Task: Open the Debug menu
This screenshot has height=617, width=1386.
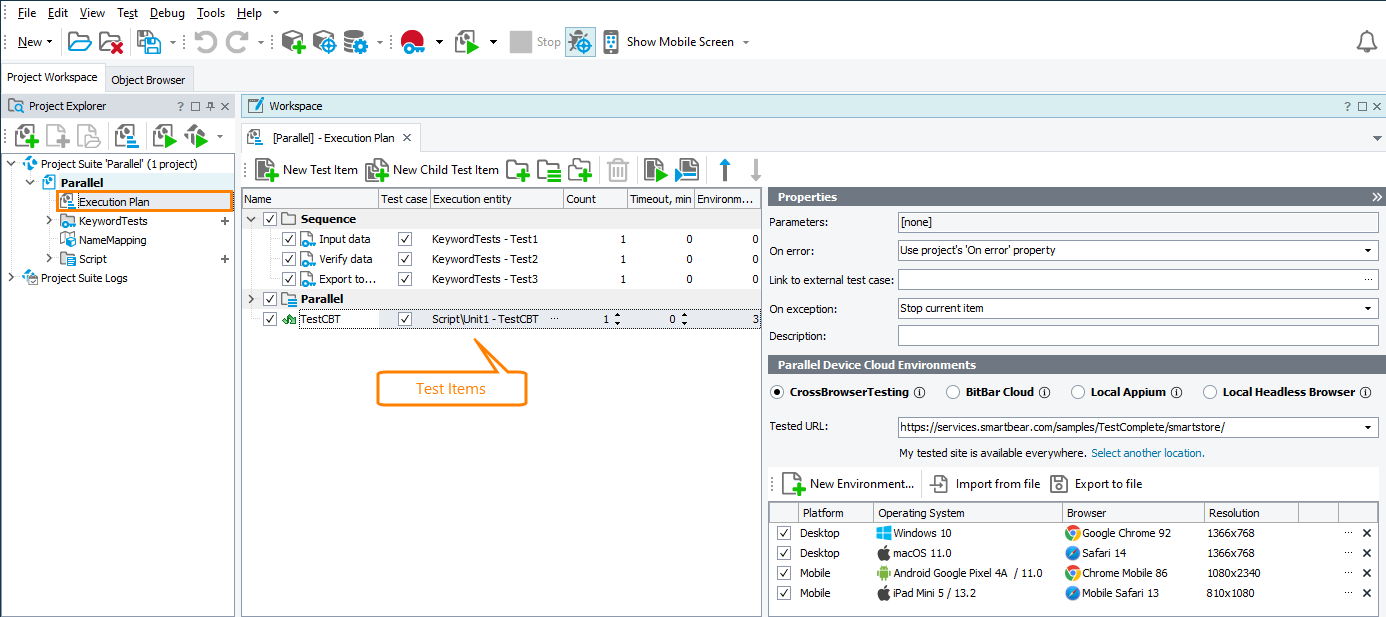Action: tap(167, 13)
